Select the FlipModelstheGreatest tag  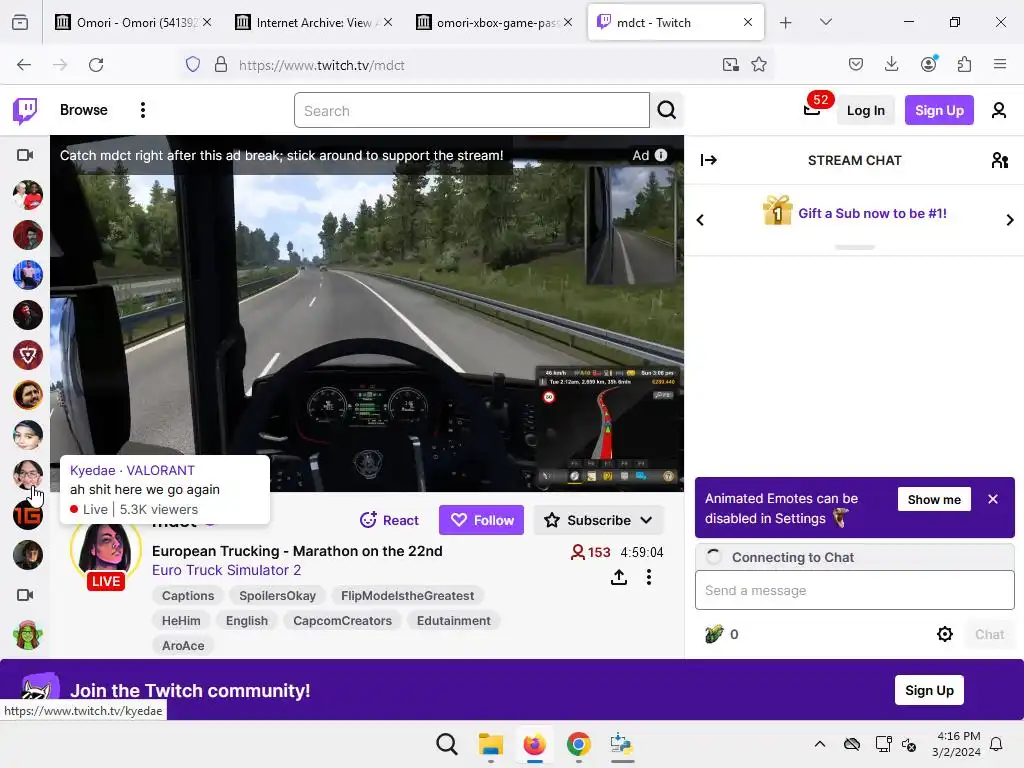[x=408, y=596]
